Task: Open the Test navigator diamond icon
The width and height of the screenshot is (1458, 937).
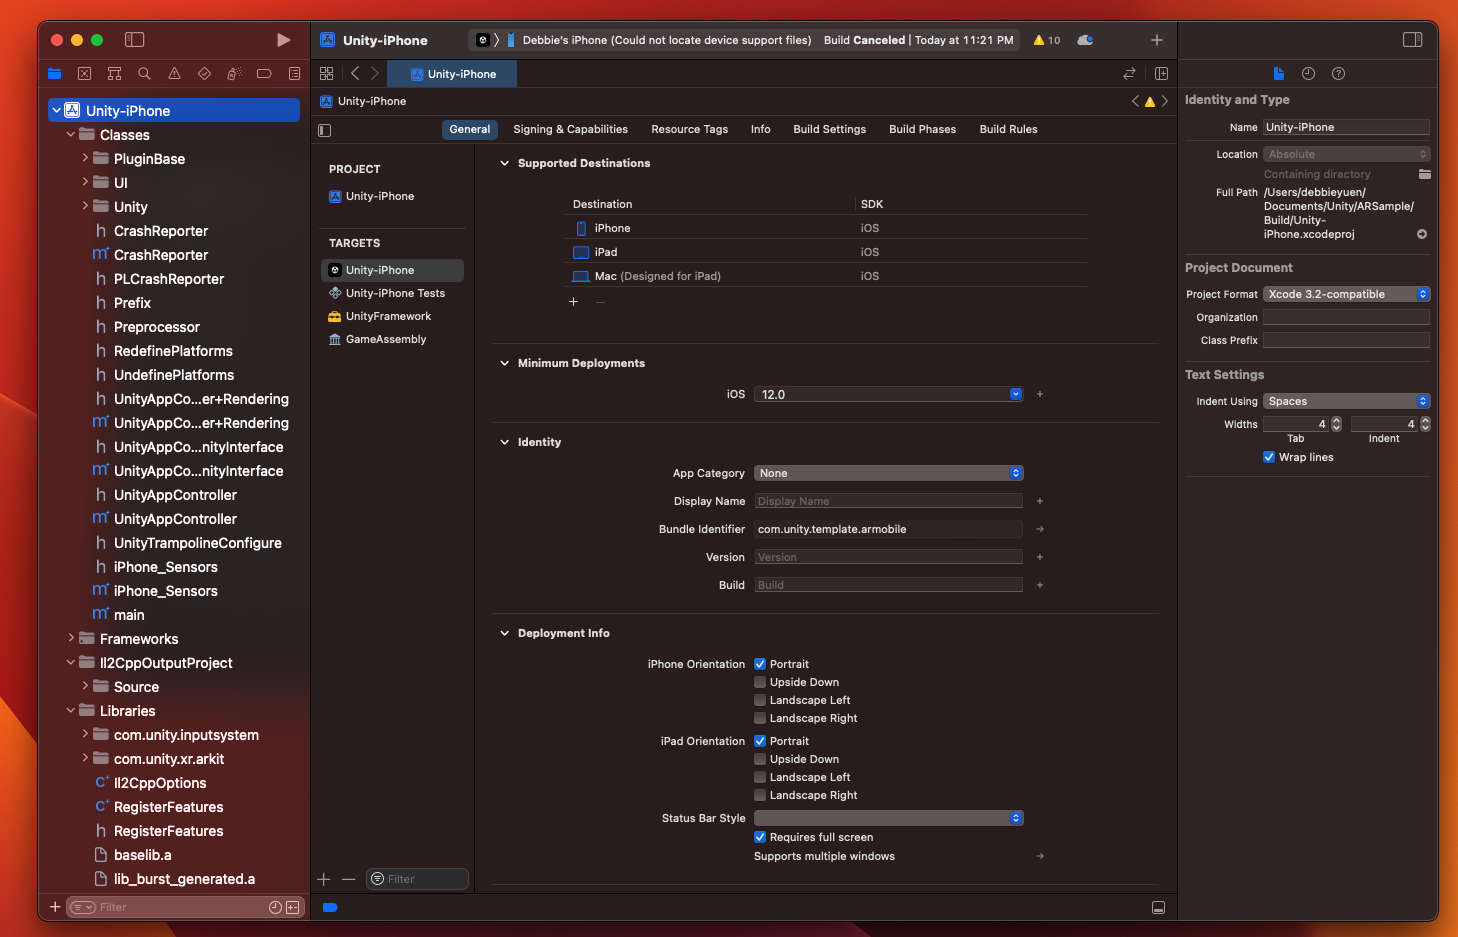Action: point(204,74)
